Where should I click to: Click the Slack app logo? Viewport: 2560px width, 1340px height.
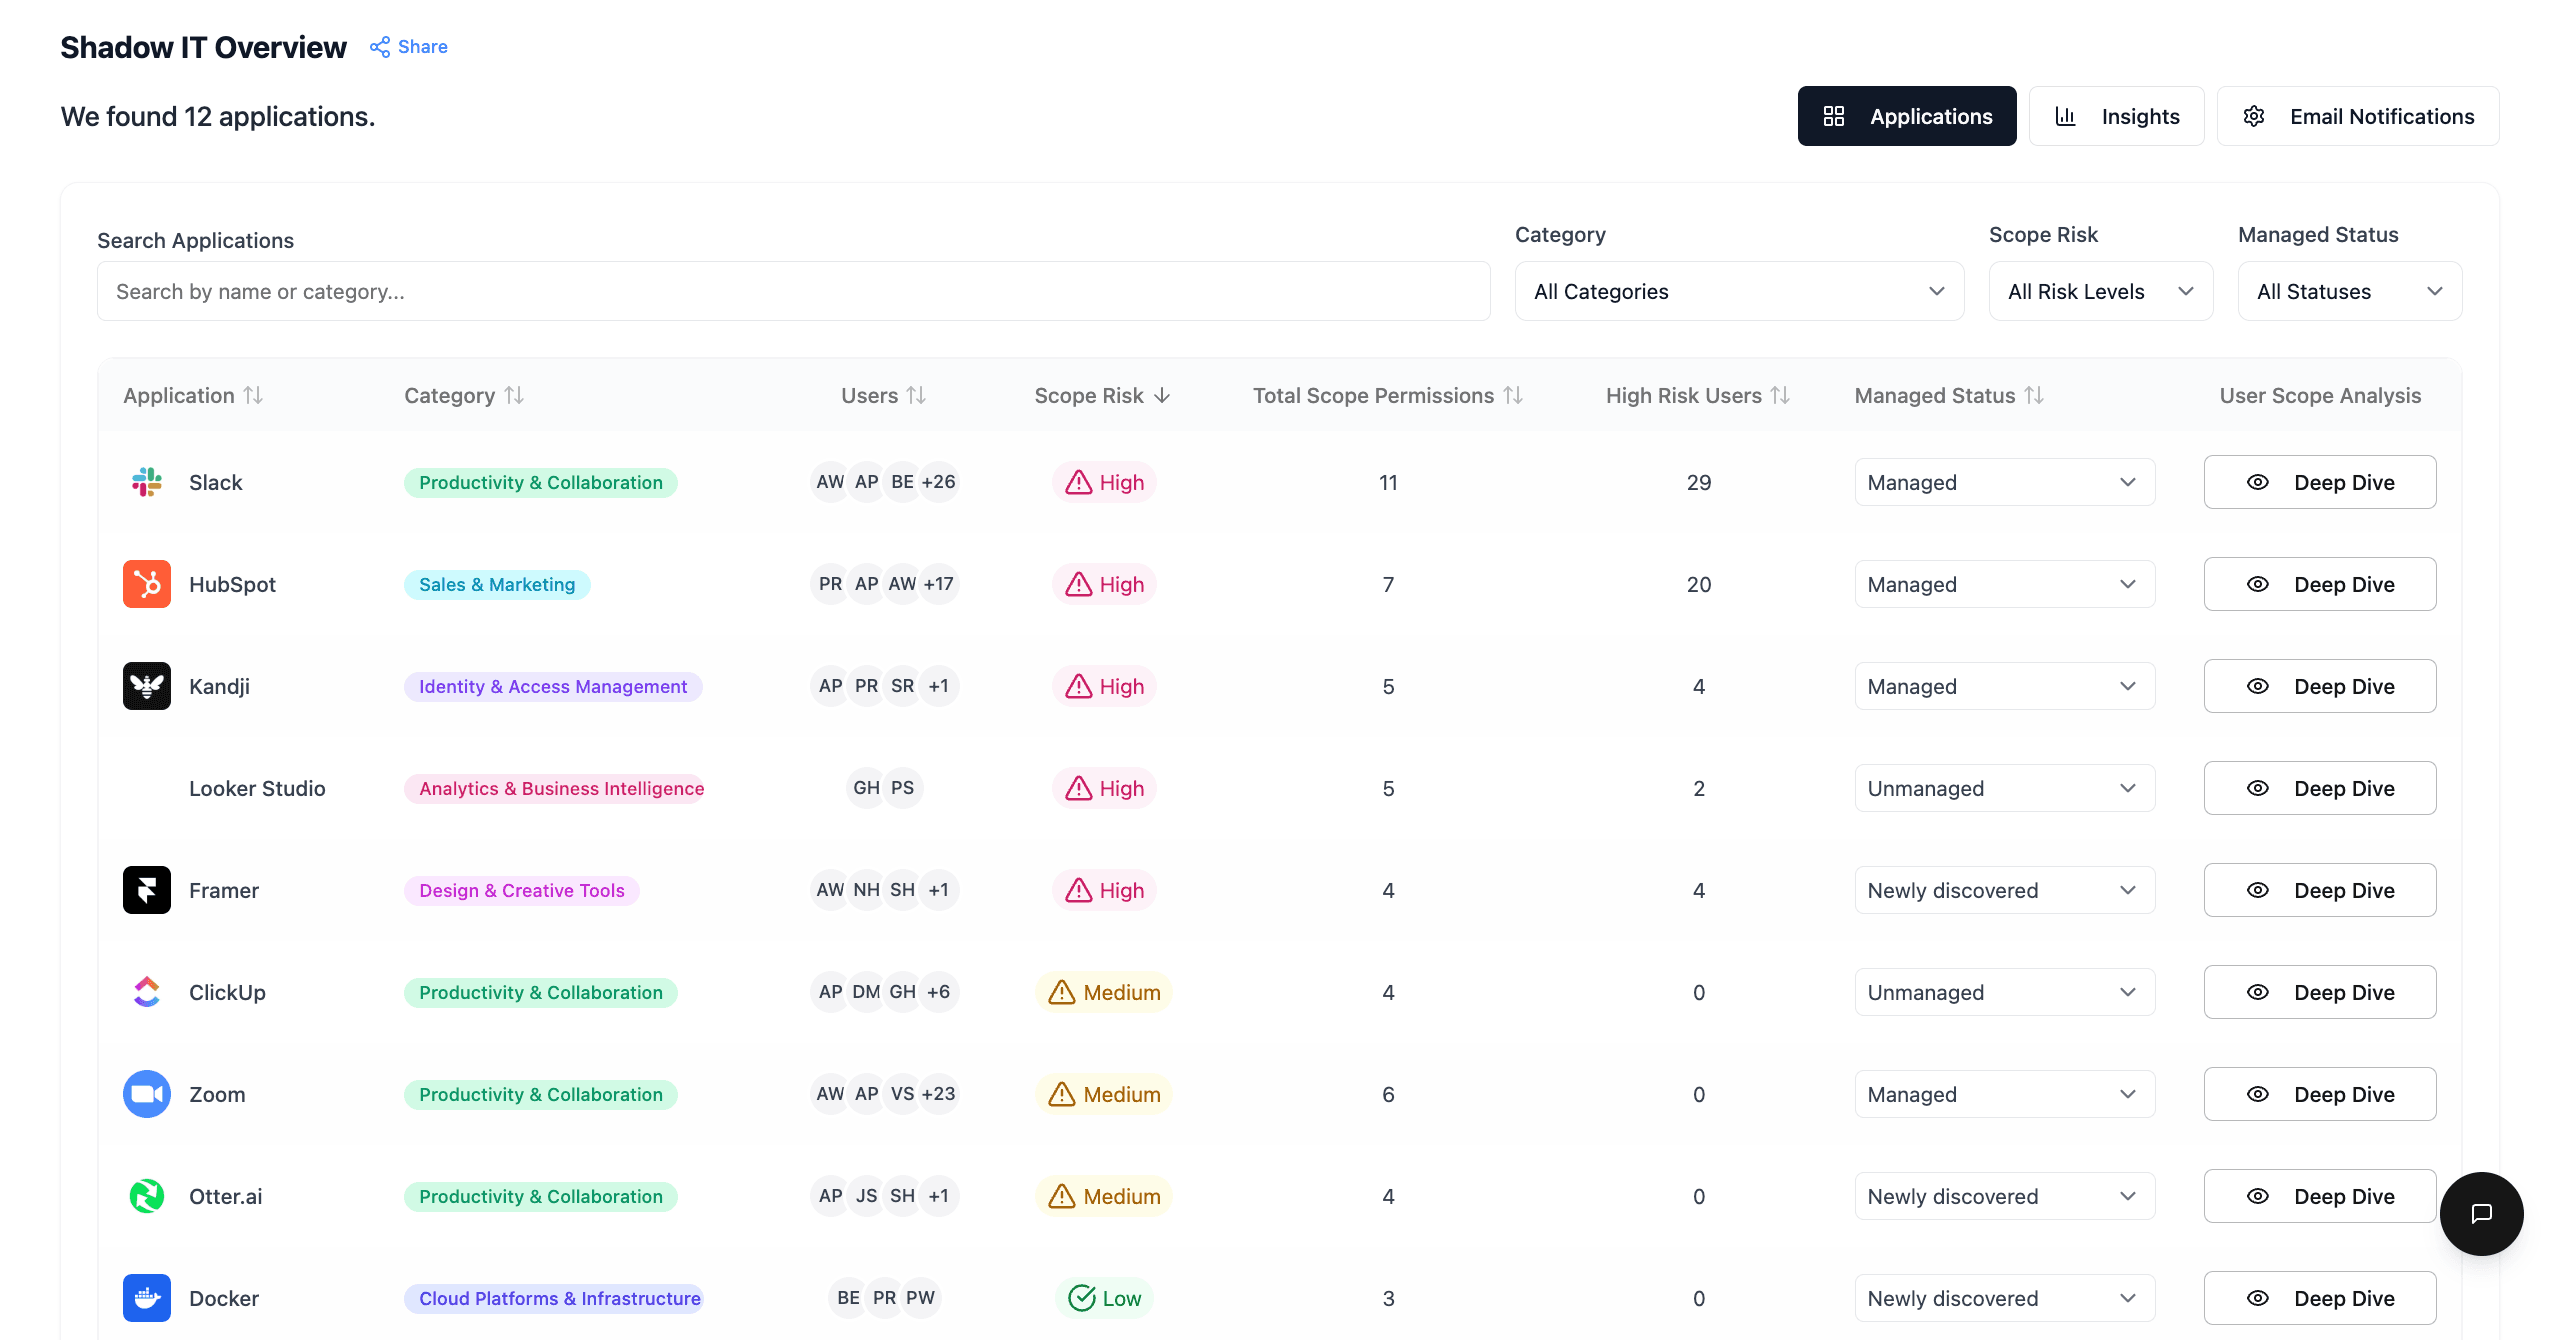(x=147, y=482)
